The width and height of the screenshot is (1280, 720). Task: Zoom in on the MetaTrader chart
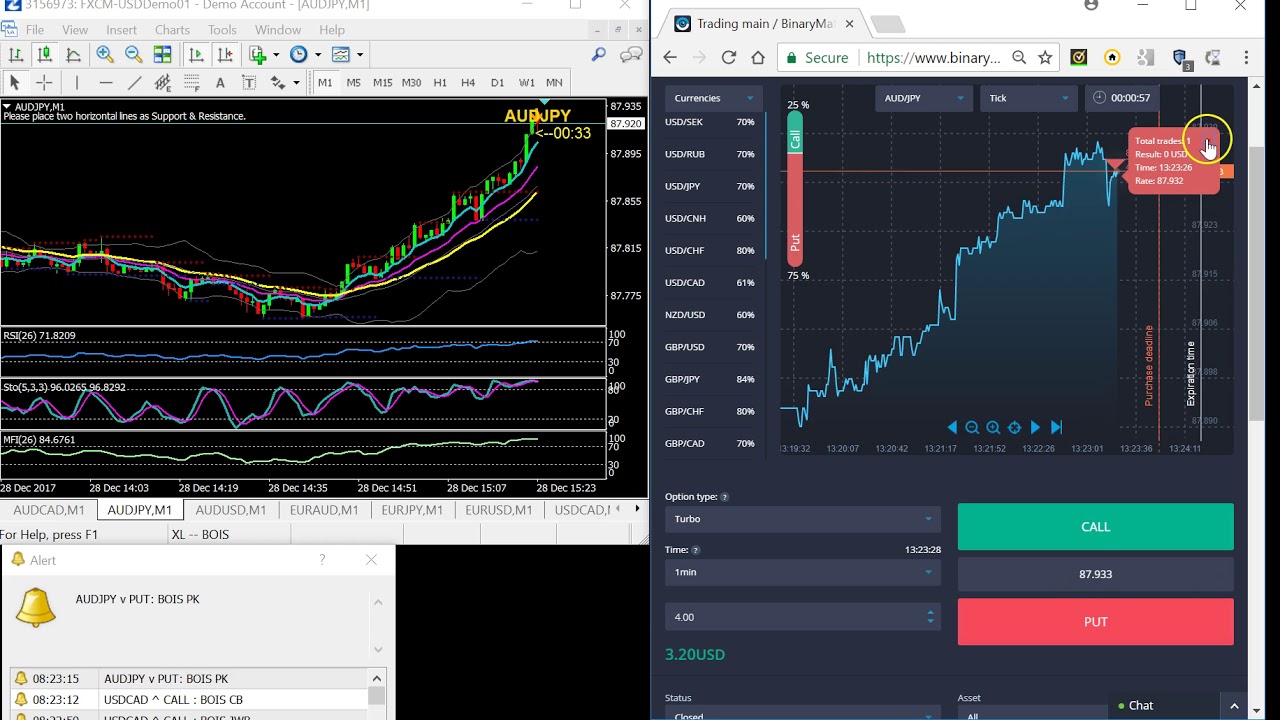[x=104, y=55]
